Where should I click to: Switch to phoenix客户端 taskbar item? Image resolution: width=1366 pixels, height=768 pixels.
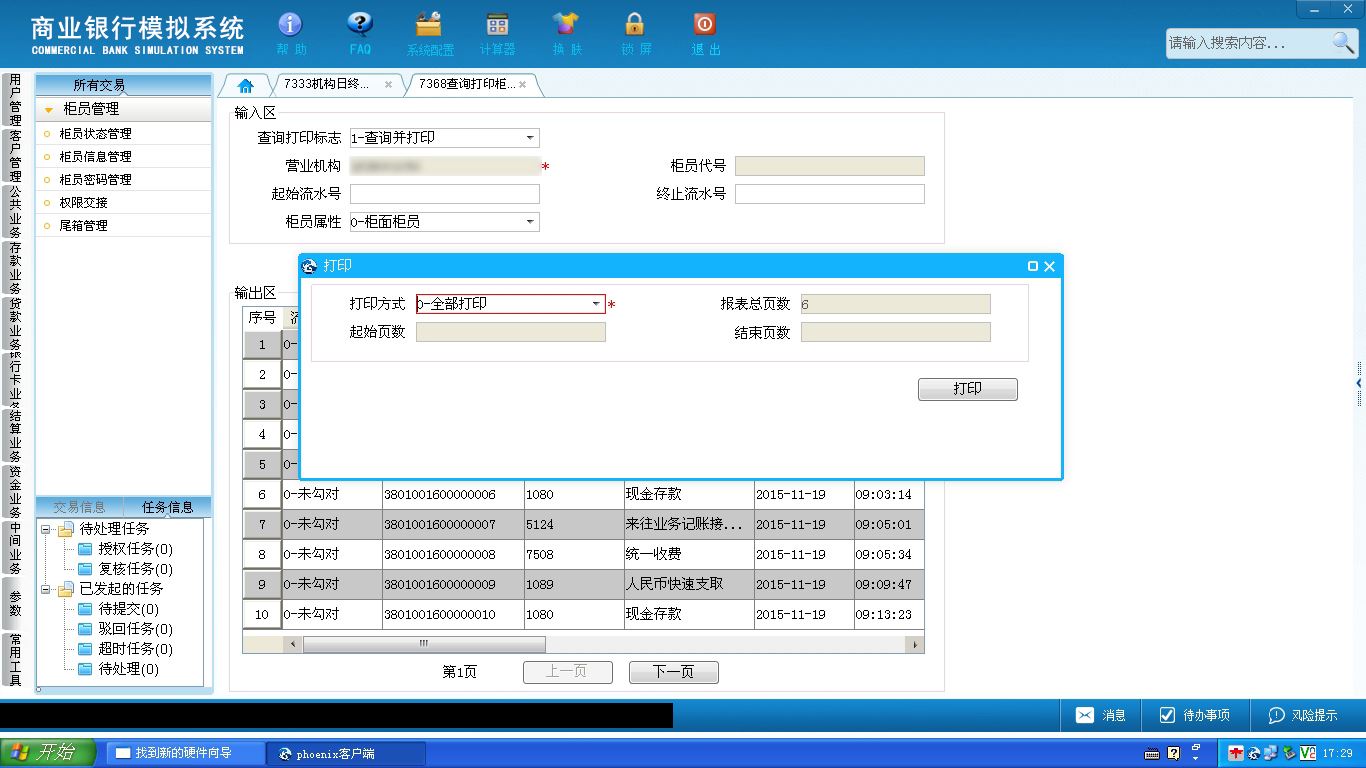tap(346, 753)
